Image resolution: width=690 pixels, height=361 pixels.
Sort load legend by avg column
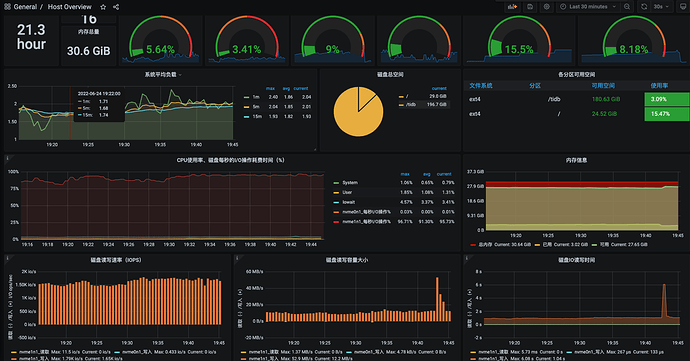(286, 88)
